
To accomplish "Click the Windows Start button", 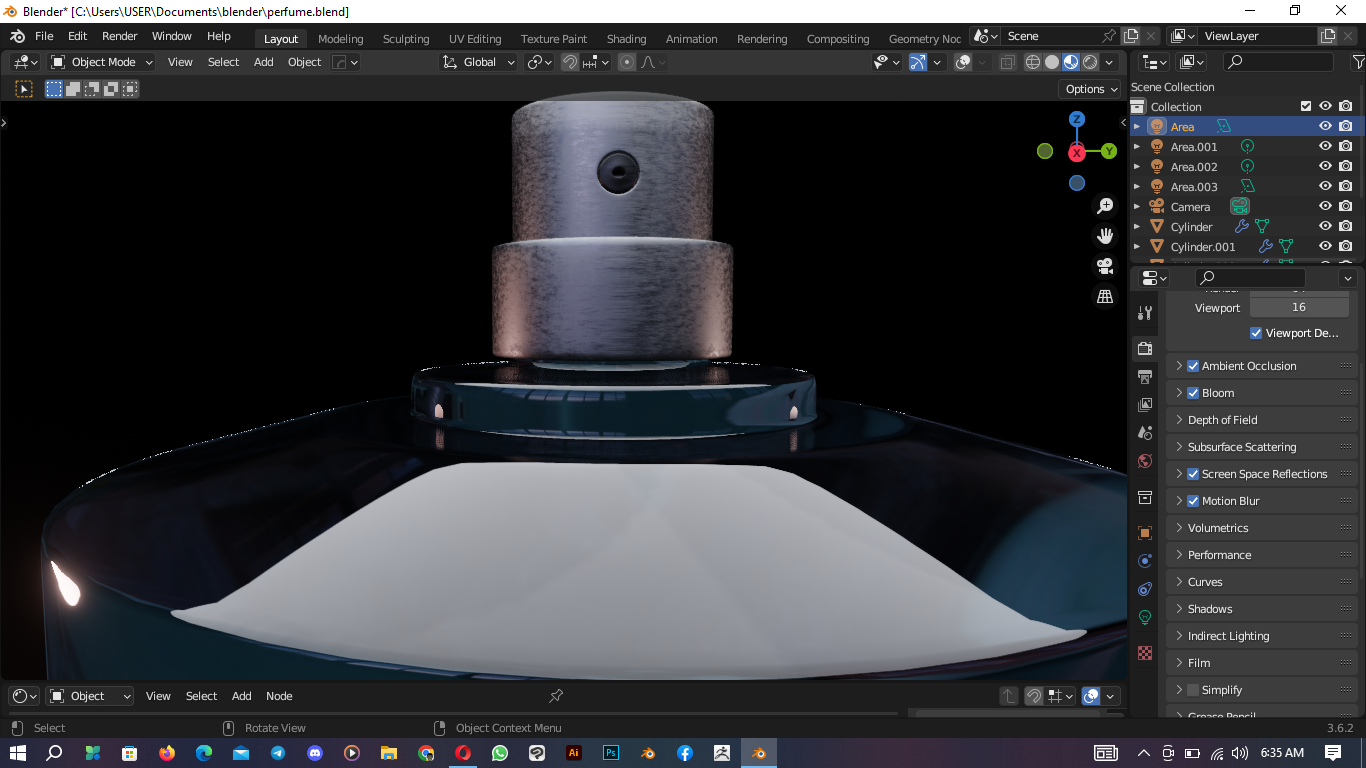I will pyautogui.click(x=18, y=753).
